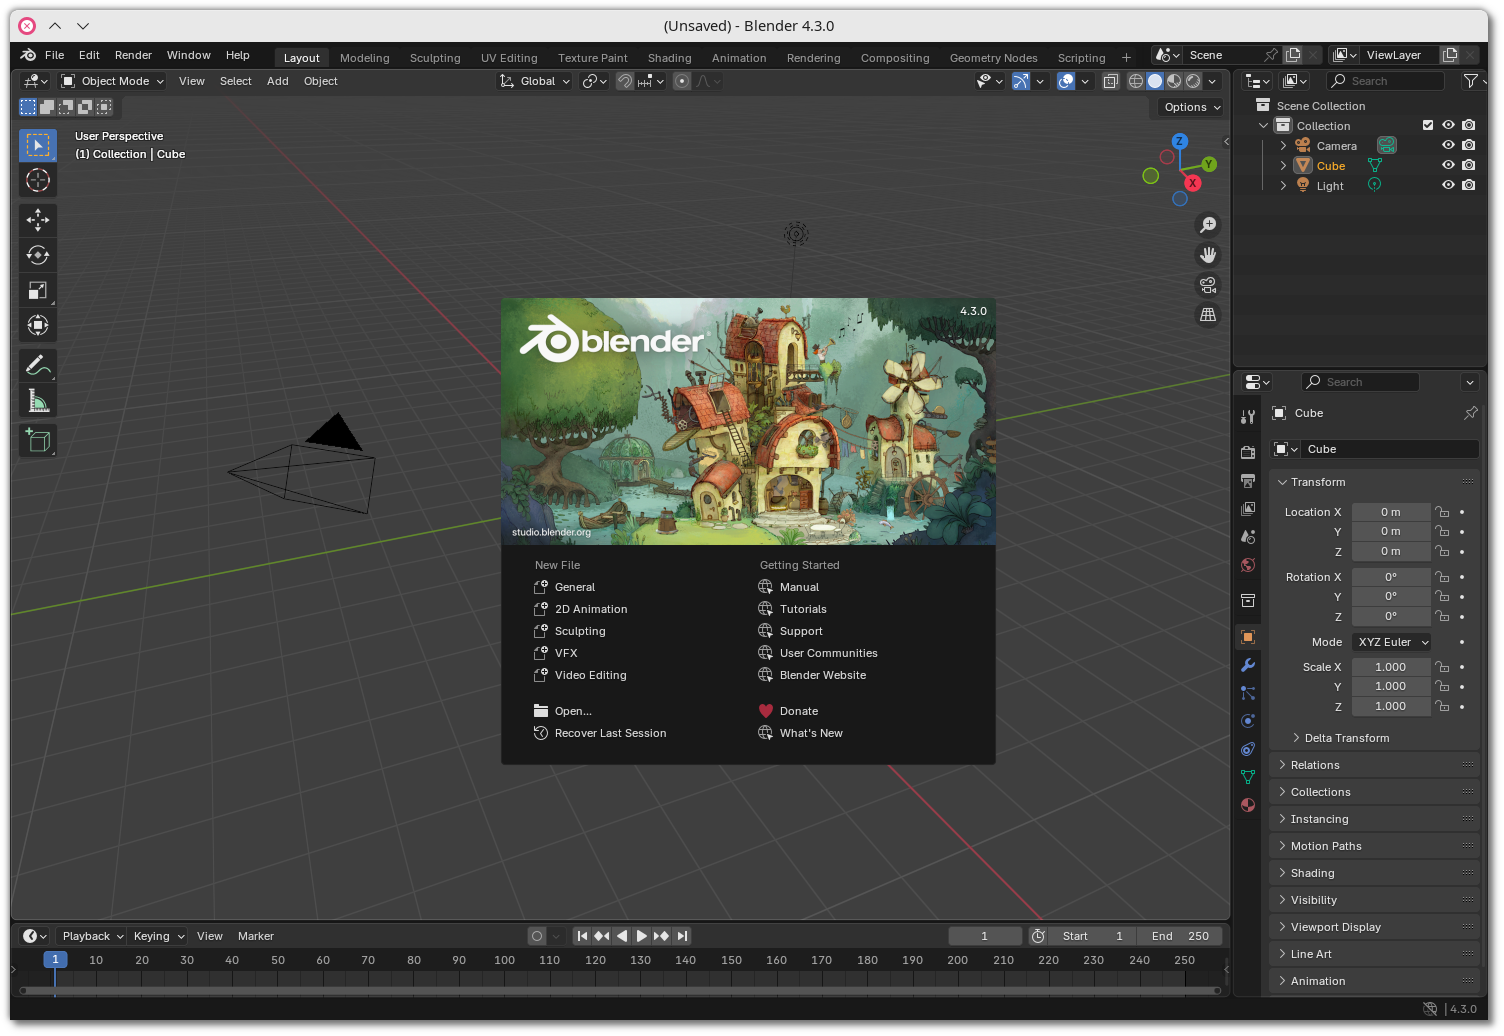This screenshot has height=1036, width=1504.
Task: Uncheck the Collection exclude checkbox
Action: [1428, 125]
